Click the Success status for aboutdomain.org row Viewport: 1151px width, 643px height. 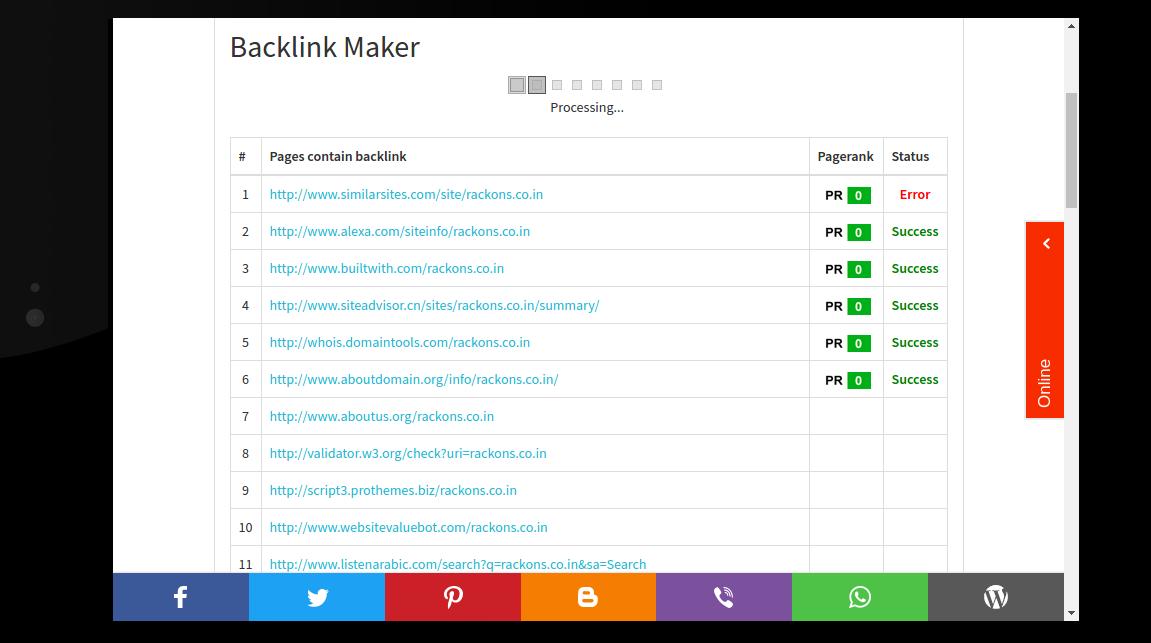coord(915,379)
